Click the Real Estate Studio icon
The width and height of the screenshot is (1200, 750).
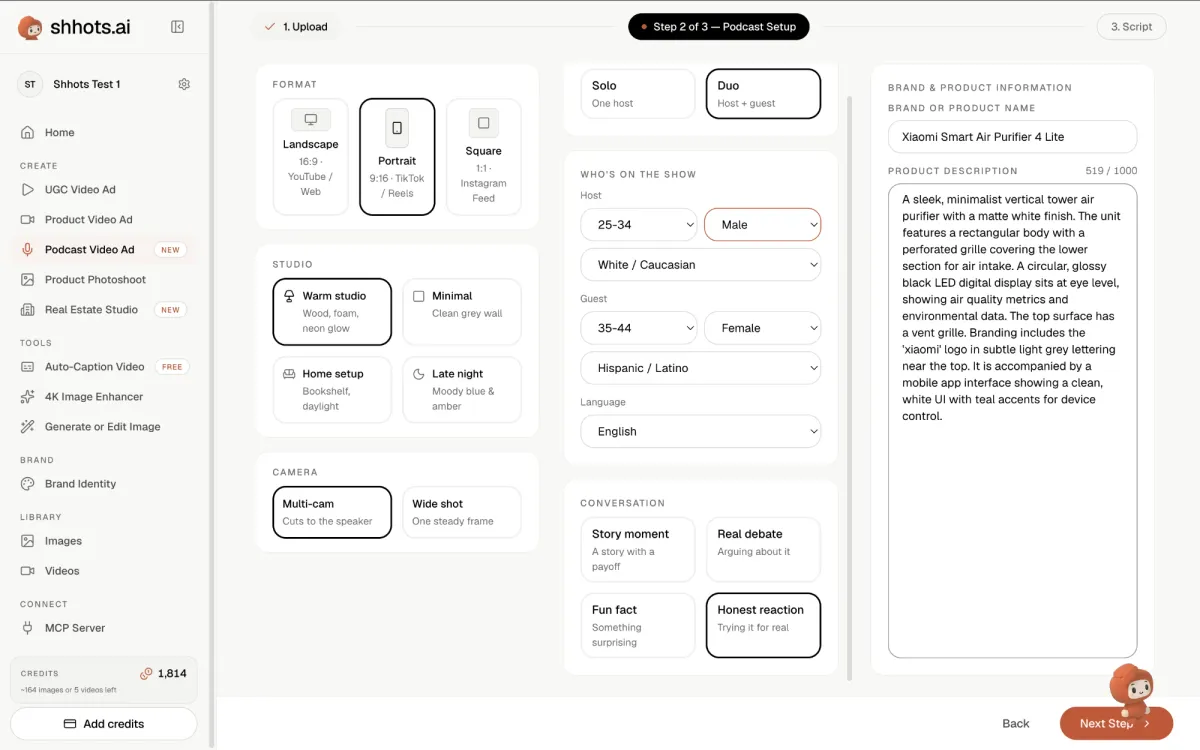click(x=28, y=309)
